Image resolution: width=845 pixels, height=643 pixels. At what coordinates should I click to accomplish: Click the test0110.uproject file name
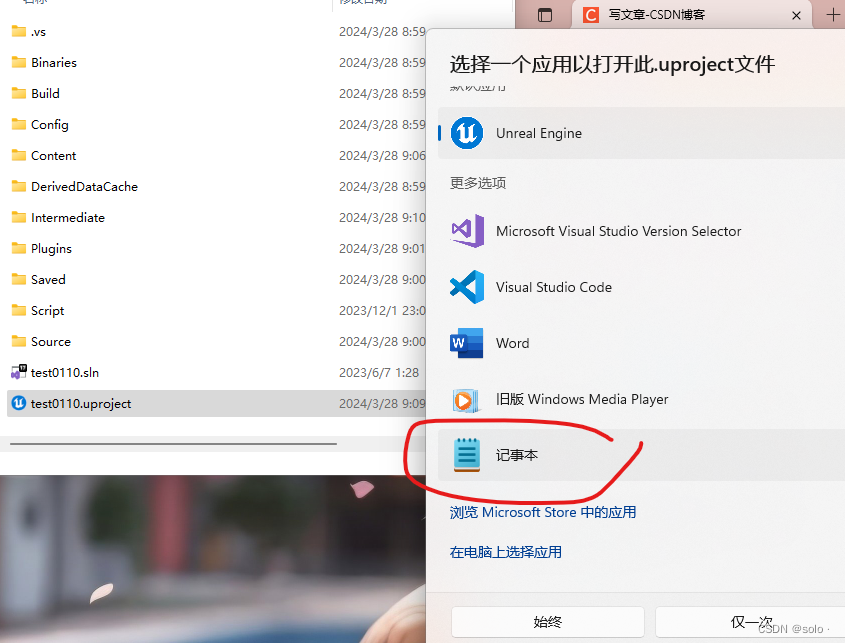pos(81,404)
